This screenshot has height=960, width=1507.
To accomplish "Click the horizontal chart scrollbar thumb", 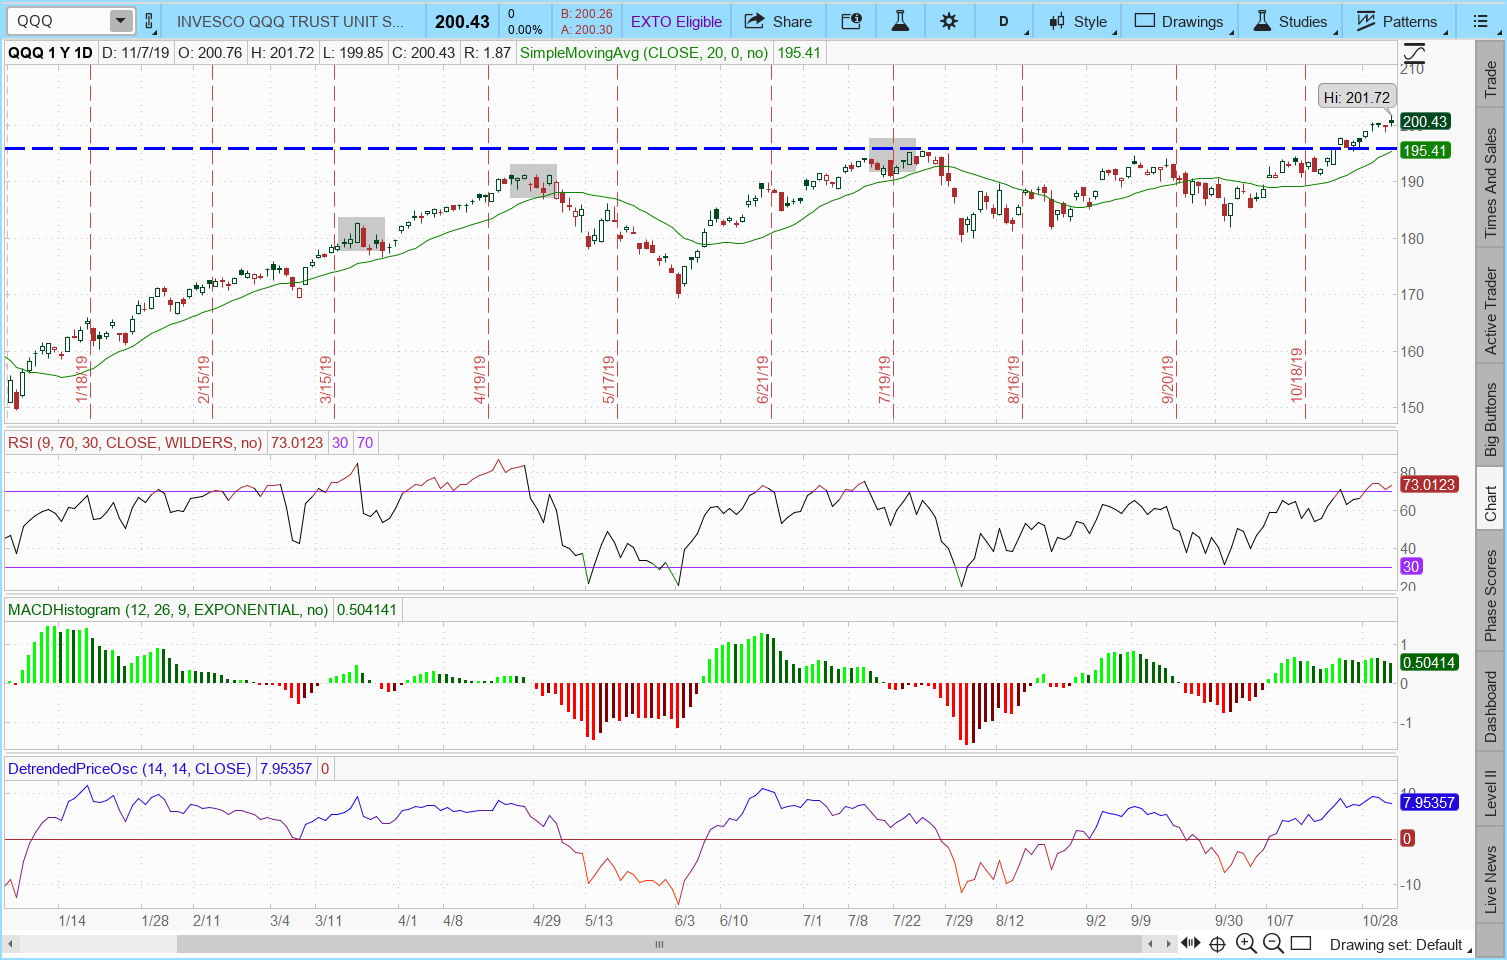I will click(x=659, y=944).
